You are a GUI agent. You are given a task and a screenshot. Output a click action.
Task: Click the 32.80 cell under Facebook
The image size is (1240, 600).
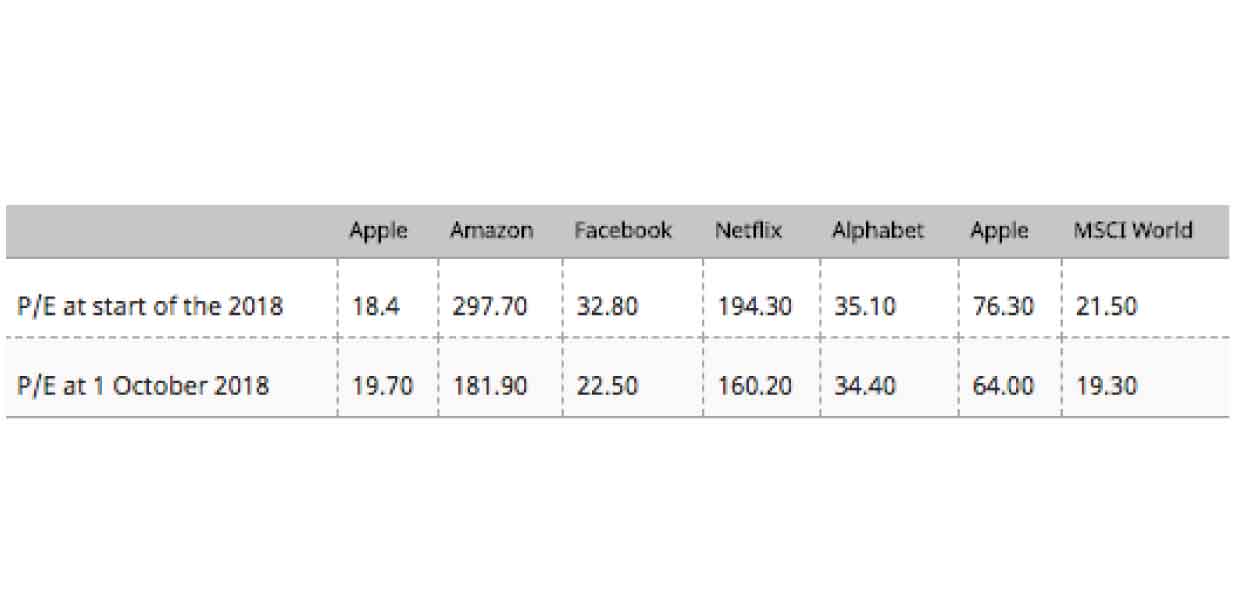607,306
